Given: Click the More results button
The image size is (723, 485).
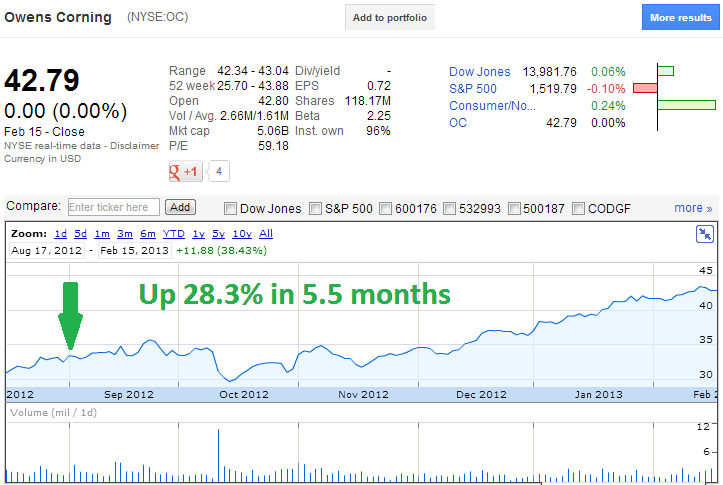Looking at the screenshot, I should [681, 18].
